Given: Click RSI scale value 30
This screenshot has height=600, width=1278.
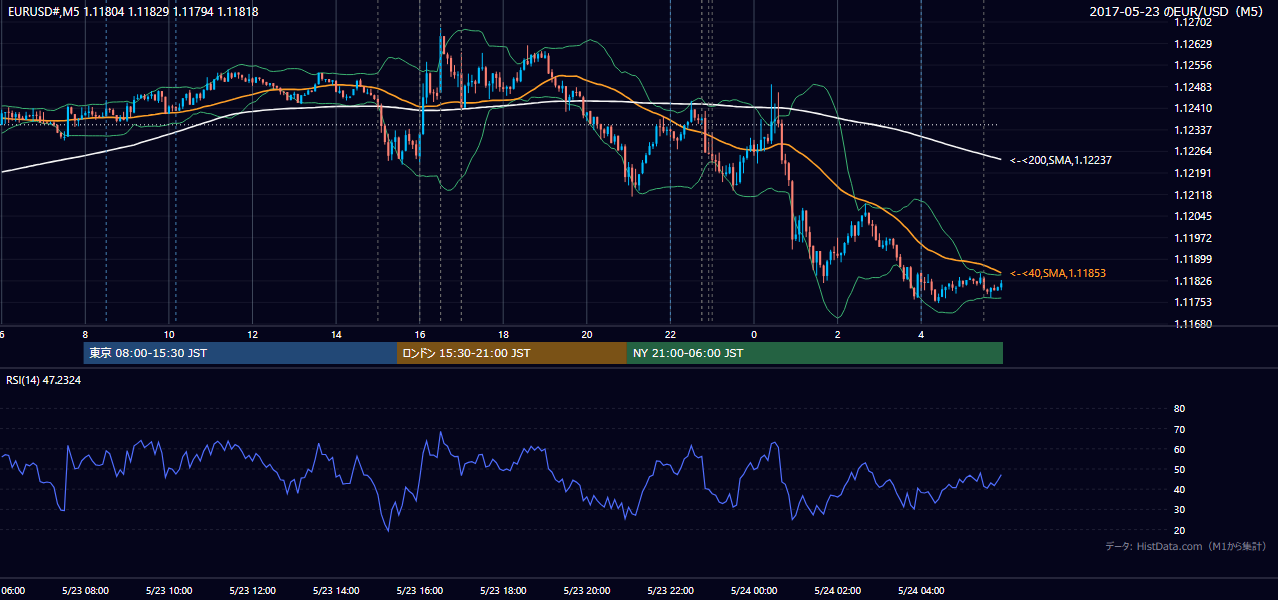Looking at the screenshot, I should point(1179,509).
